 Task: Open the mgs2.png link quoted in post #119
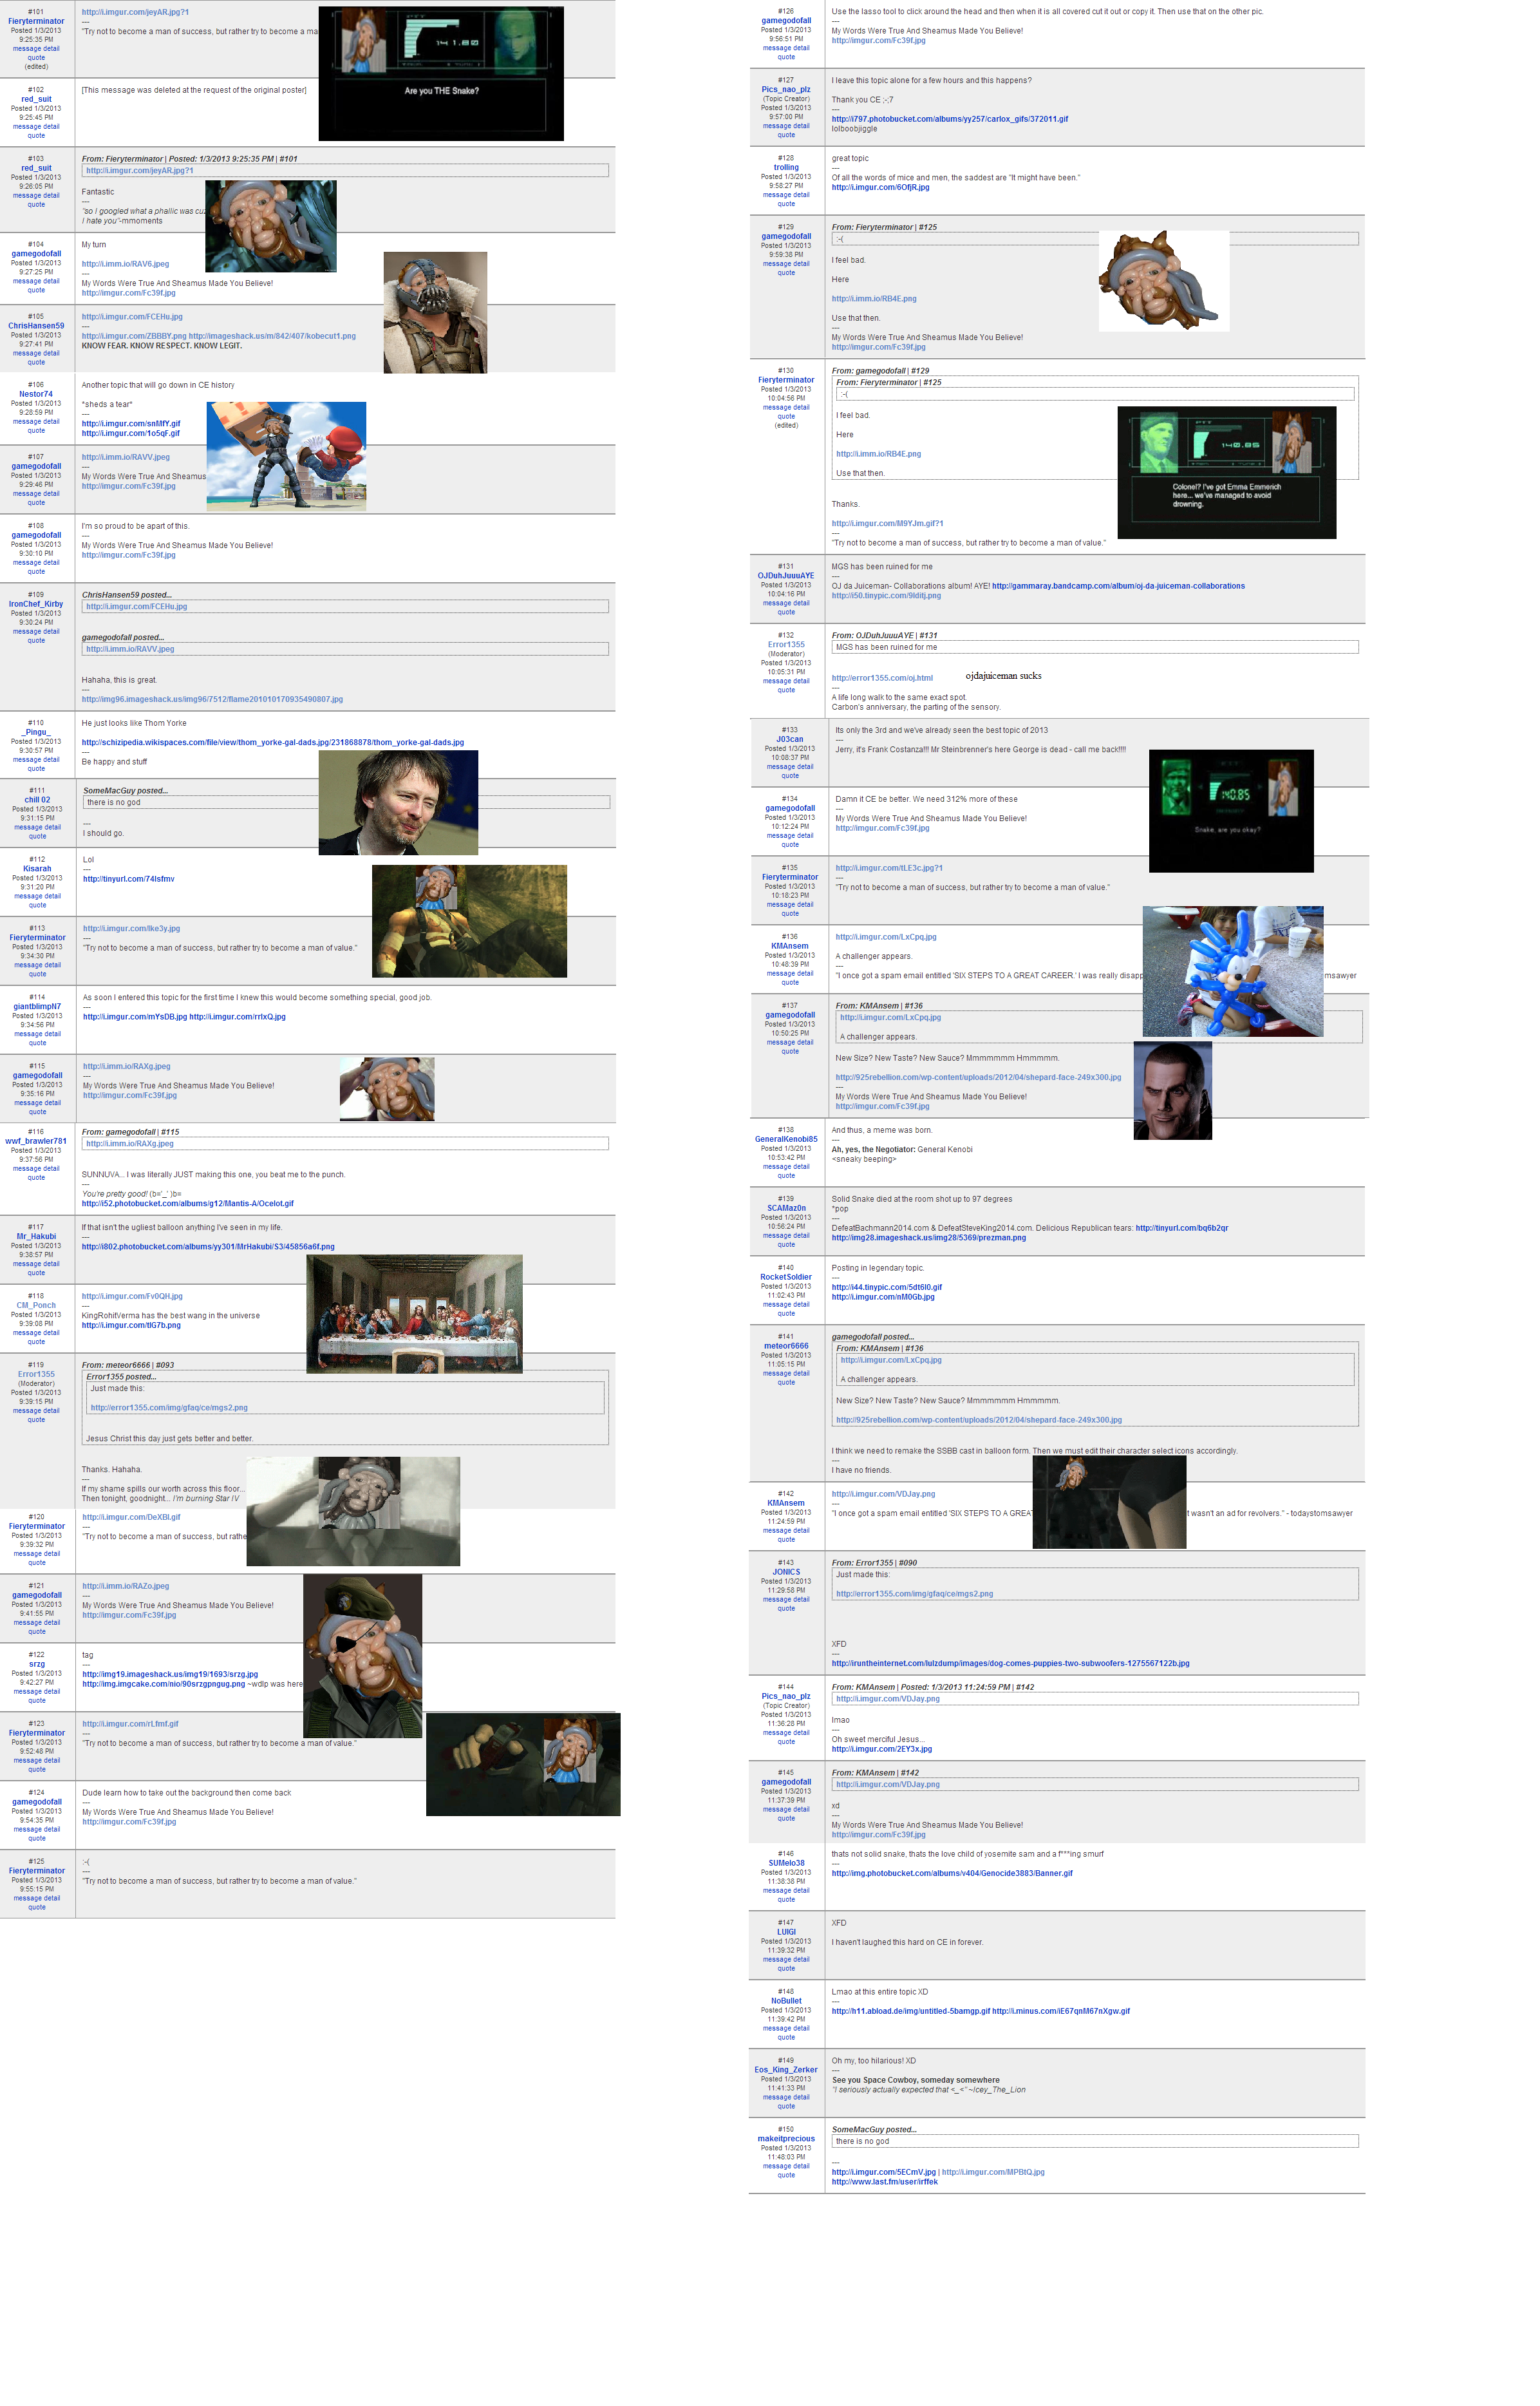point(169,1408)
